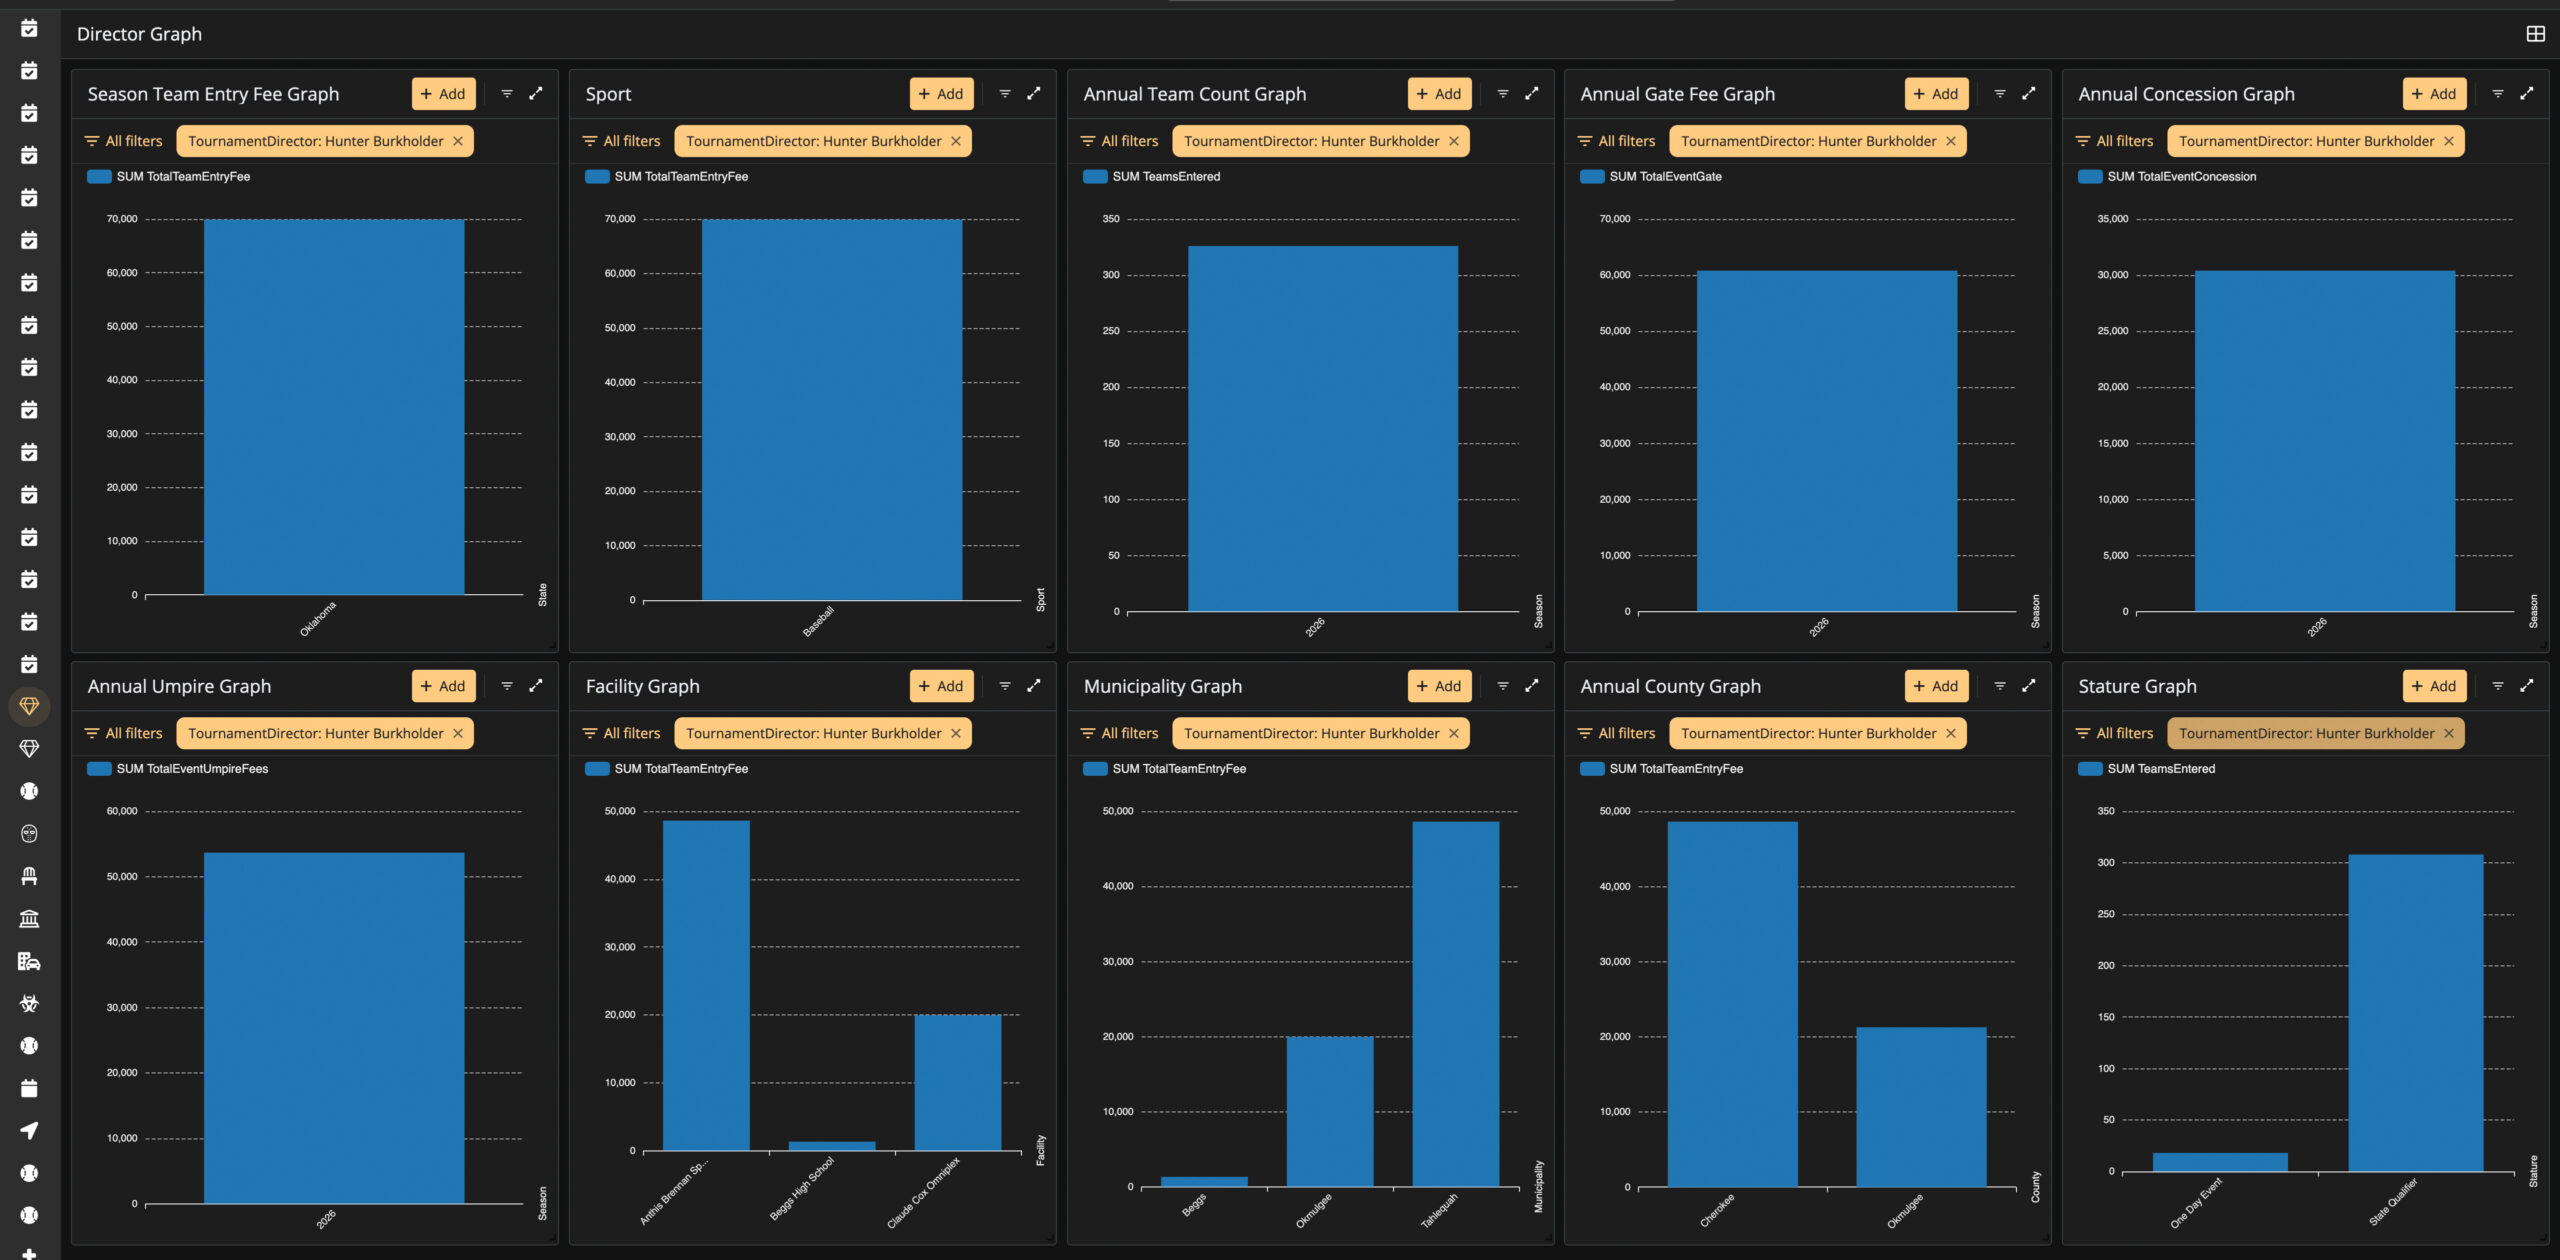Click the Add button in Facility Graph
The height and width of the screenshot is (1260, 2560).
(941, 686)
